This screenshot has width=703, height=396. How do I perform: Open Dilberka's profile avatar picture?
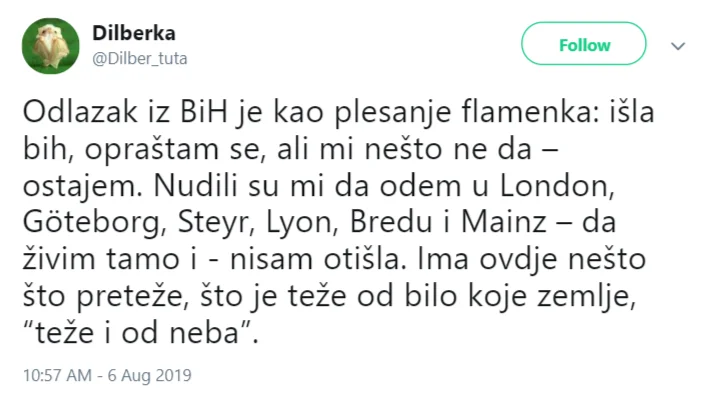pyautogui.click(x=51, y=46)
